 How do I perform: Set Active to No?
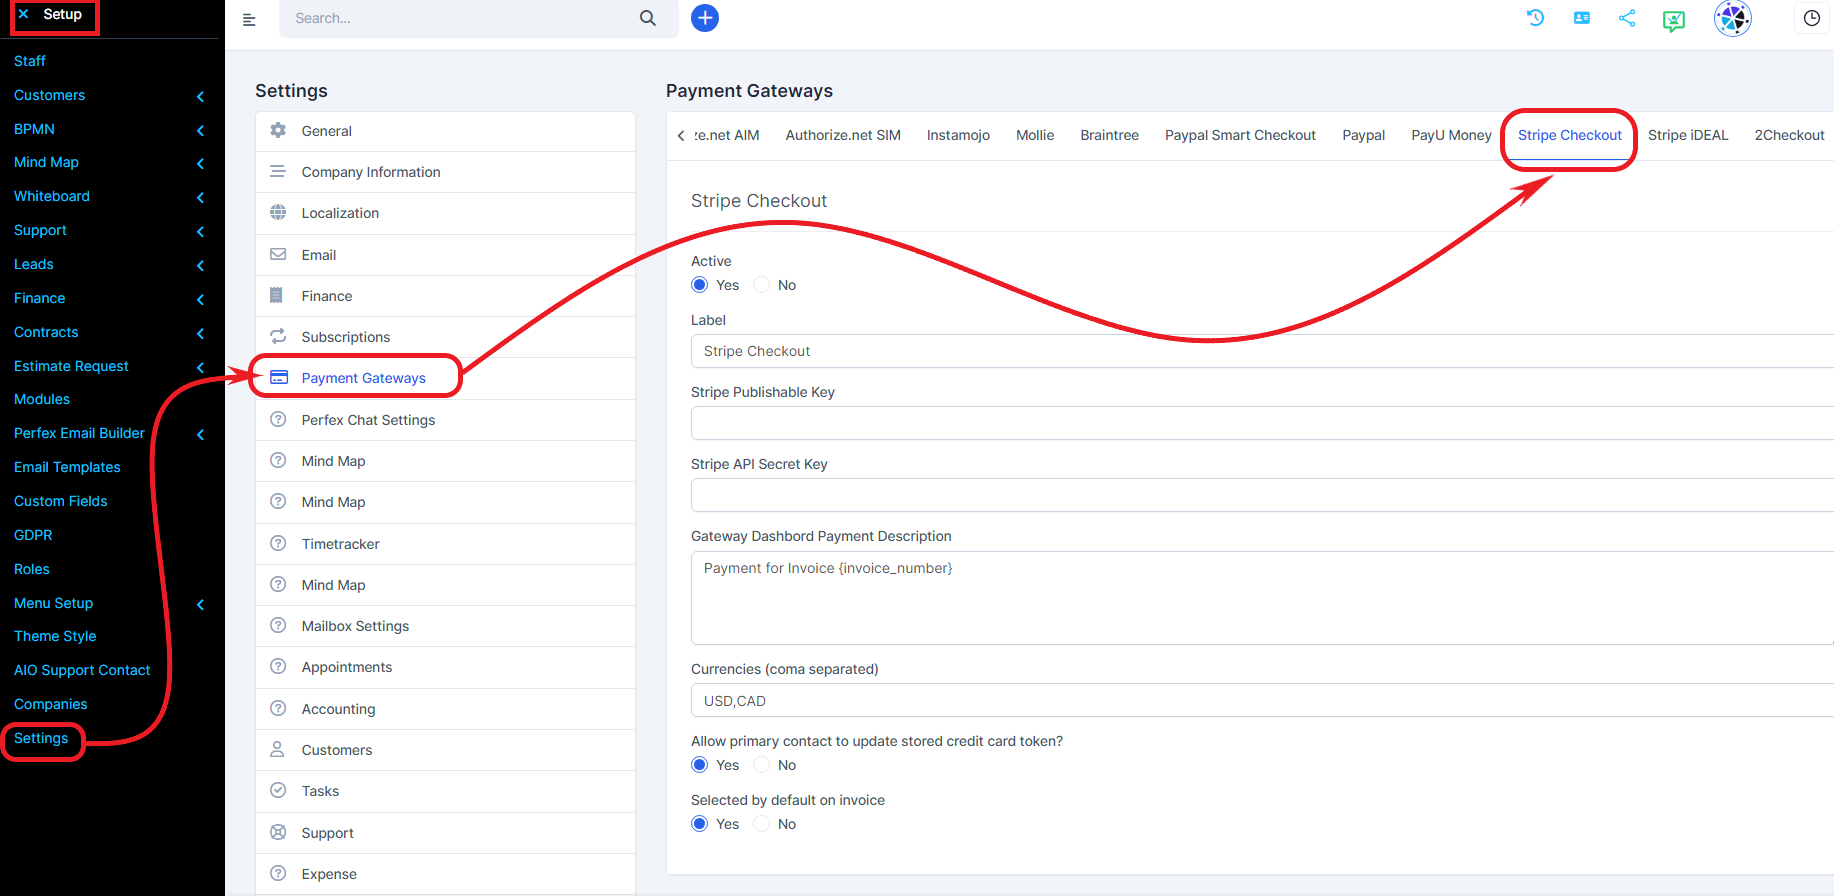pyautogui.click(x=762, y=285)
